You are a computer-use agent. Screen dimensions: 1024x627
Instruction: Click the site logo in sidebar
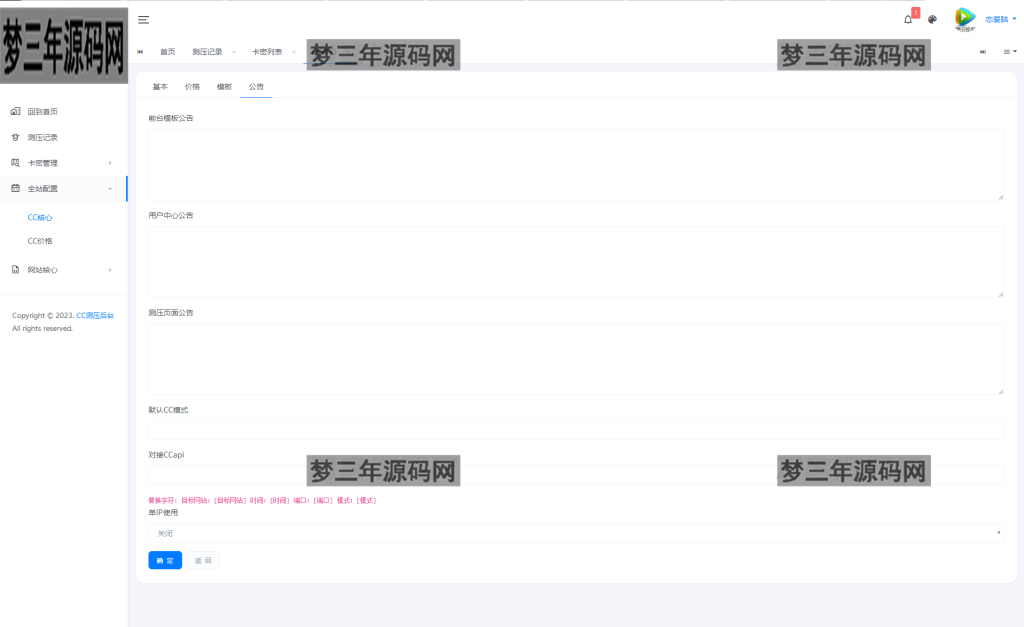pyautogui.click(x=63, y=46)
